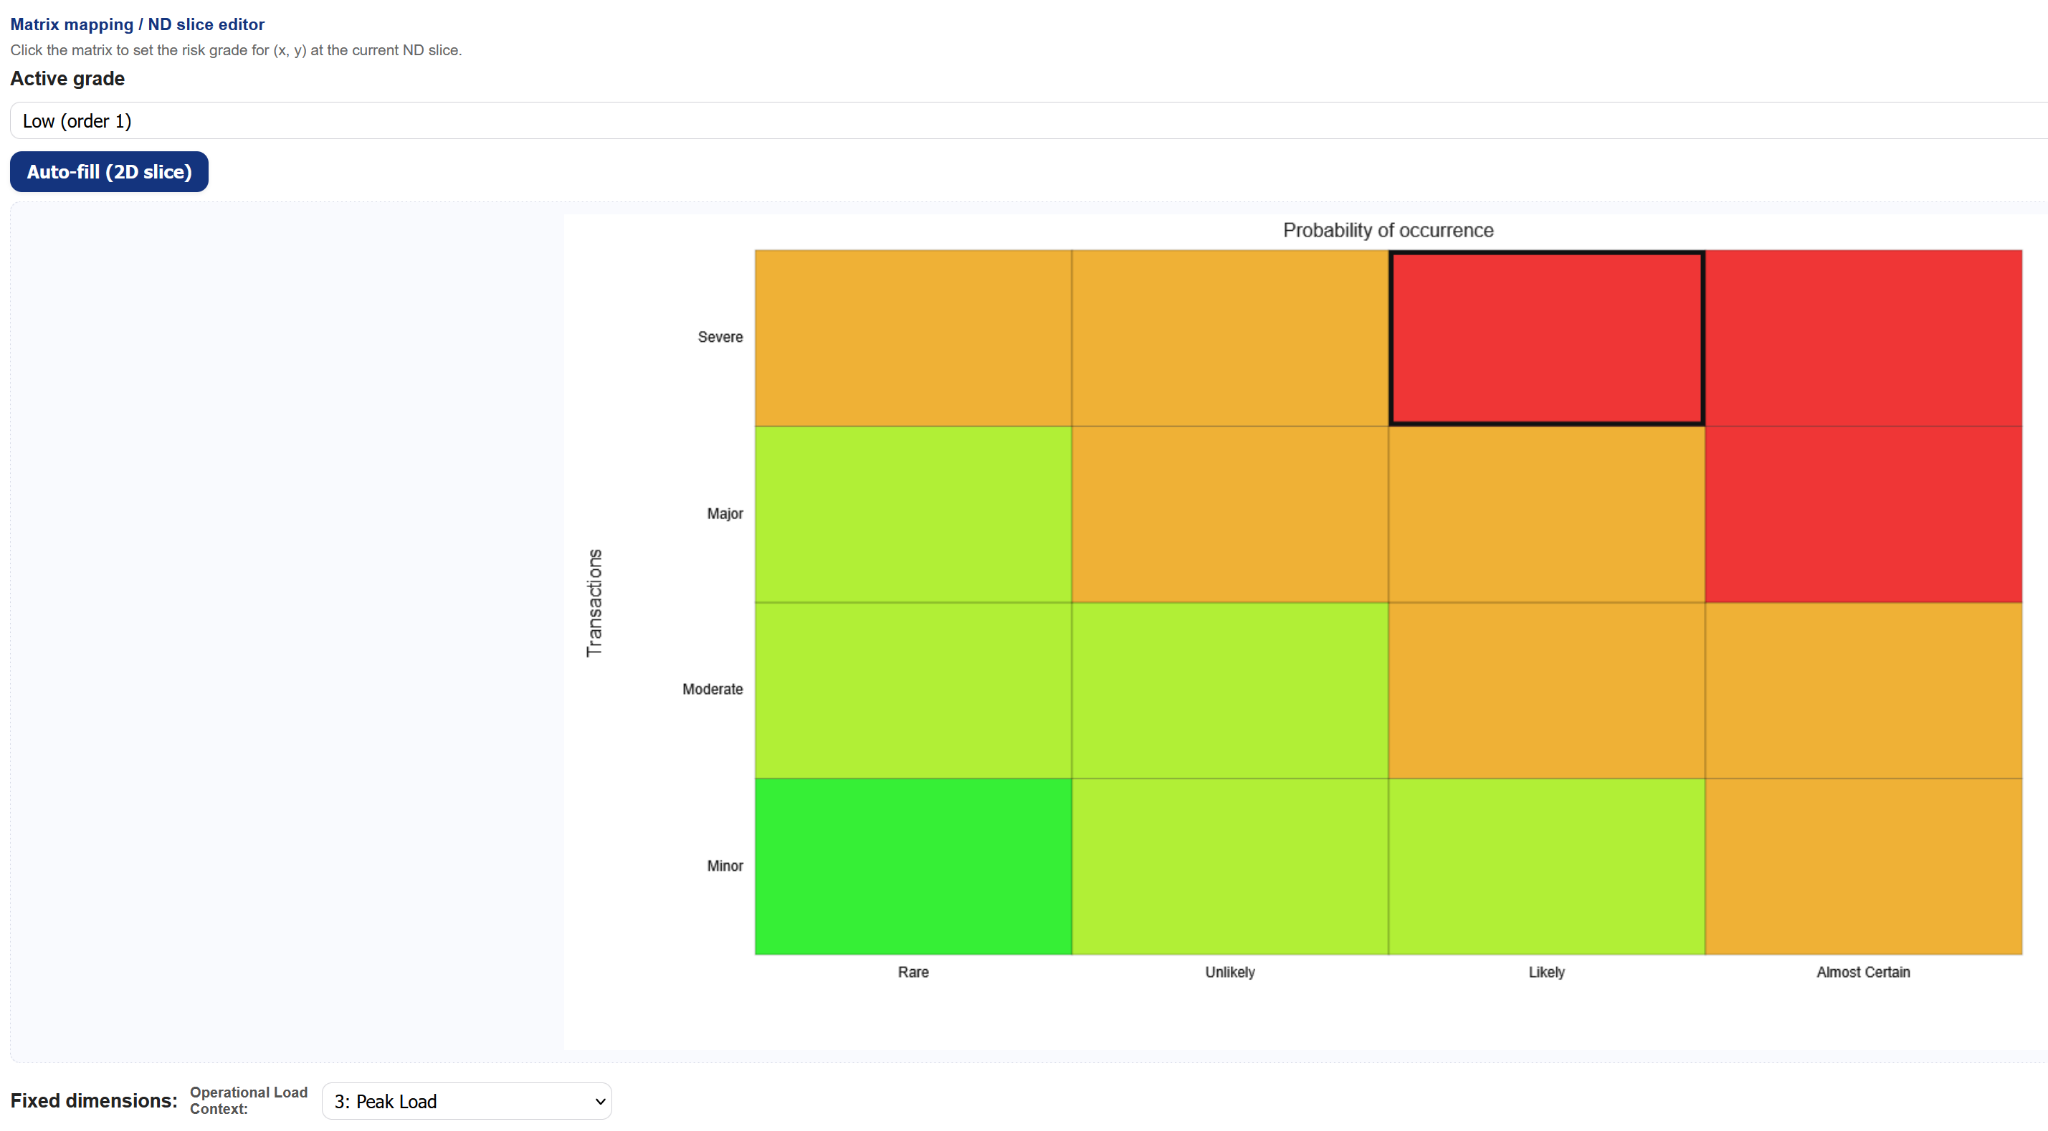
Task: Click the Severe / Almost Certain red cell
Action: coord(1863,338)
